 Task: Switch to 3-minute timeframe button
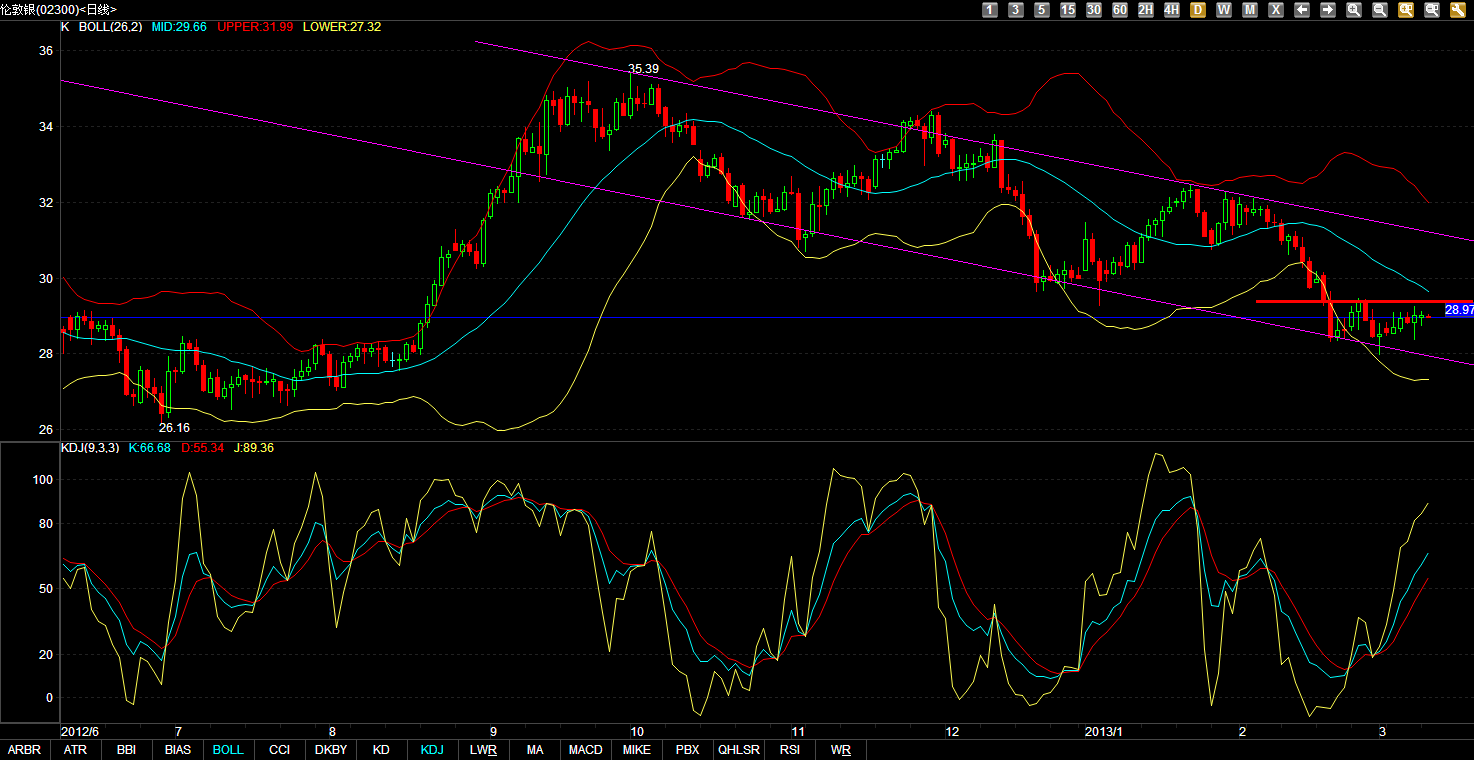[x=1016, y=10]
